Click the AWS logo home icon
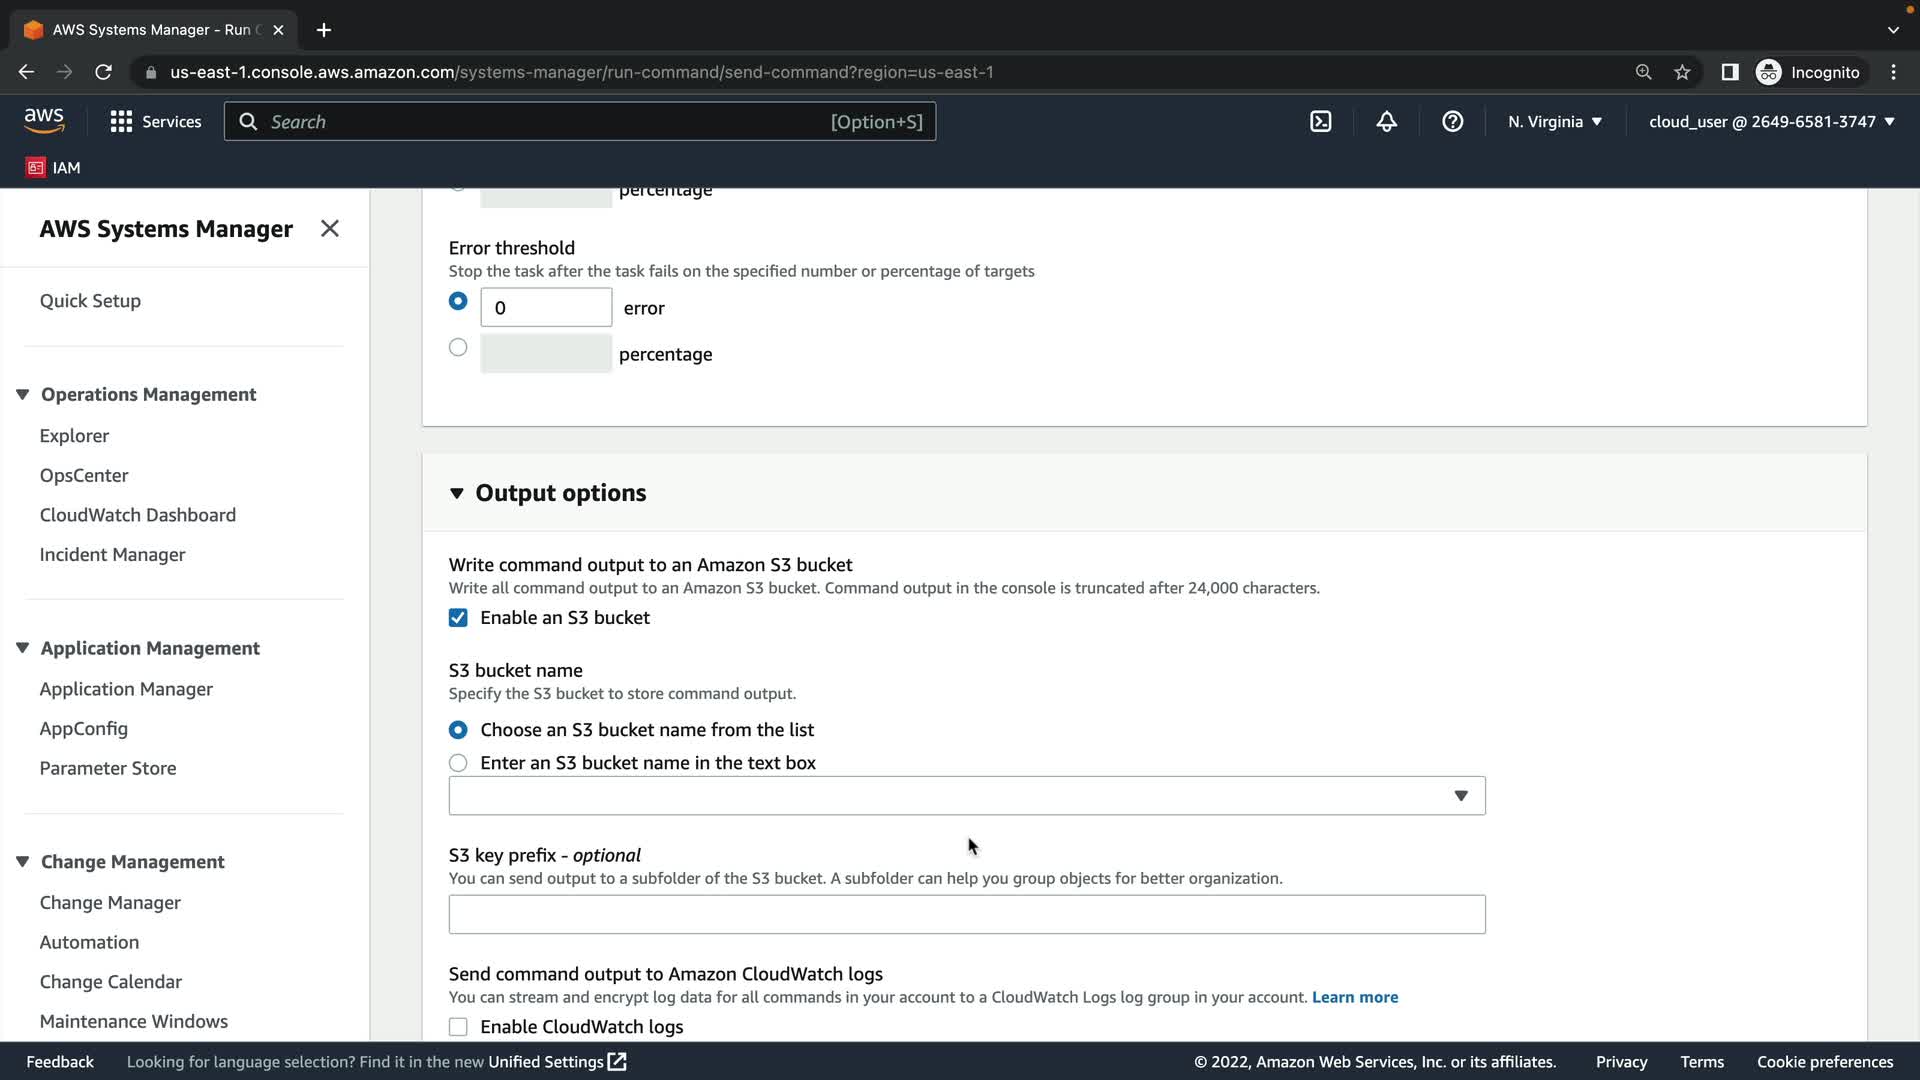Viewport: 1920px width, 1080px height. click(x=44, y=121)
